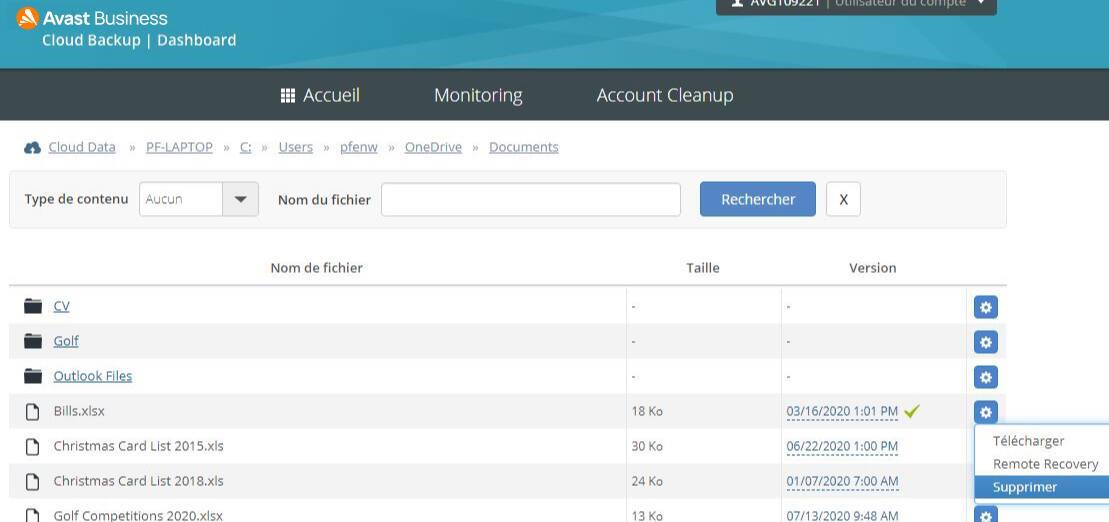Click the gear icon for CV folder
This screenshot has height=522, width=1109.
[x=985, y=307]
